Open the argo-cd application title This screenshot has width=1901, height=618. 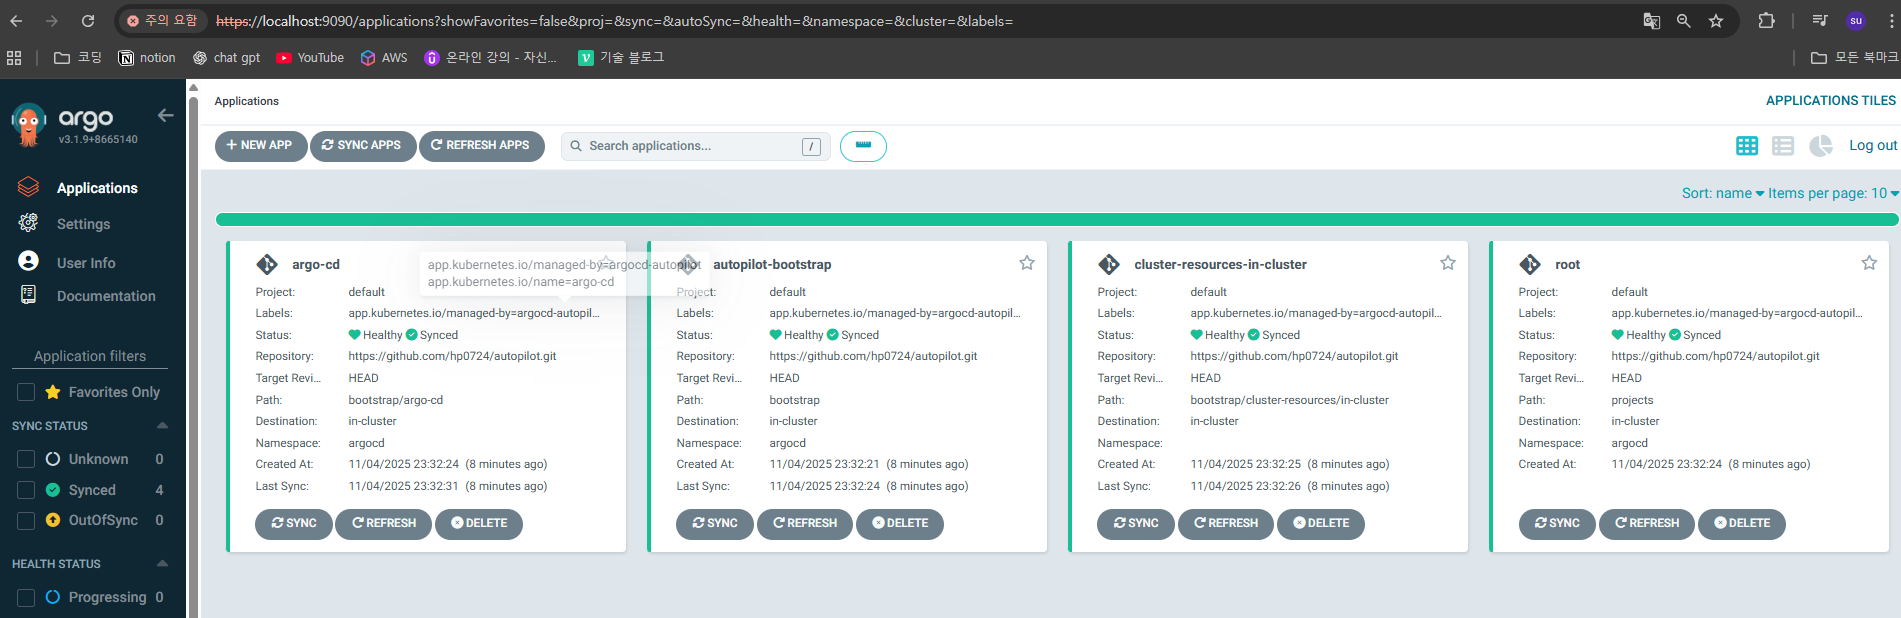click(316, 264)
